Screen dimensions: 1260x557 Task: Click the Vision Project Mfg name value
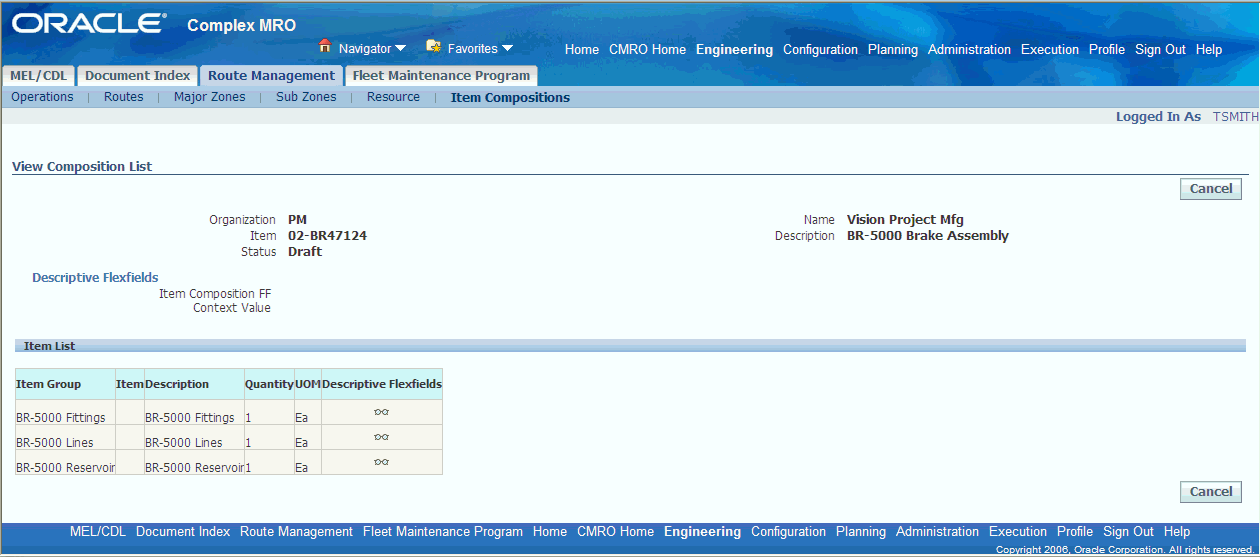click(905, 220)
